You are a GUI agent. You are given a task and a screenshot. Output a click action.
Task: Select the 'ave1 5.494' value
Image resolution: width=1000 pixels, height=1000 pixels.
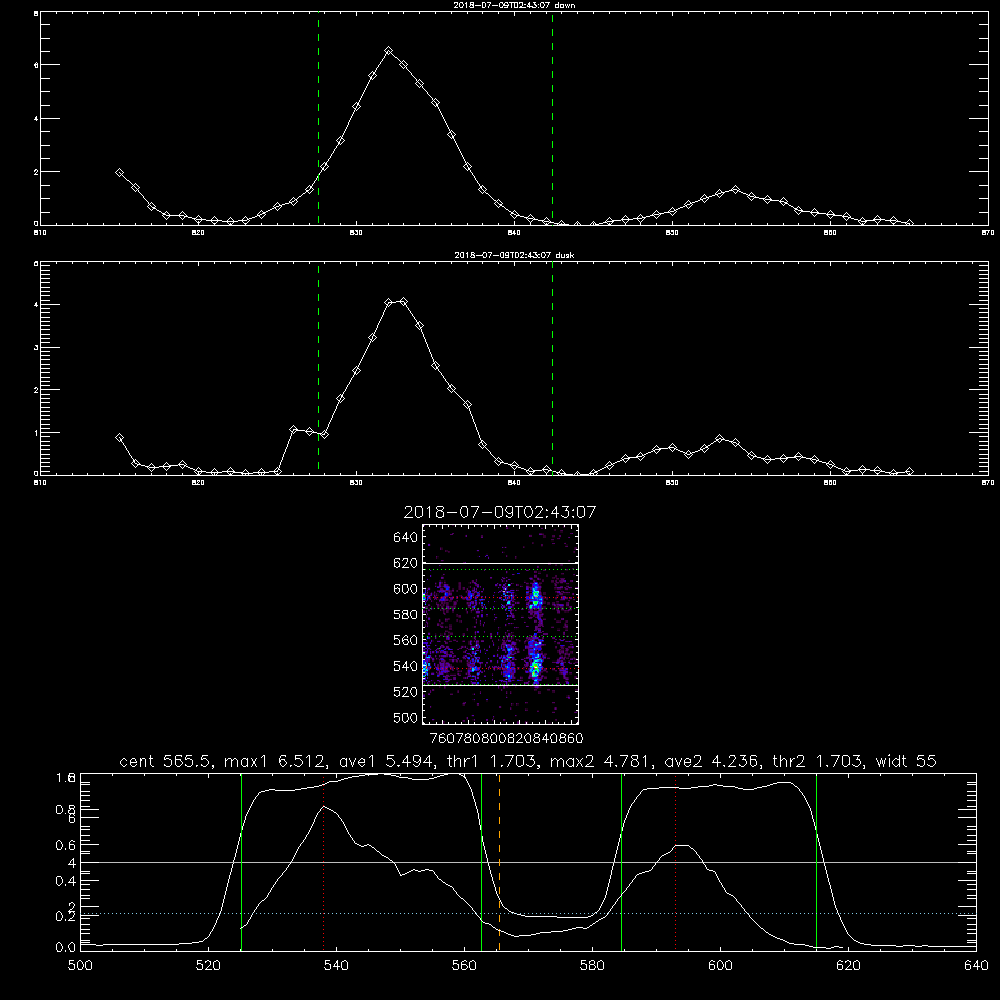(386, 761)
